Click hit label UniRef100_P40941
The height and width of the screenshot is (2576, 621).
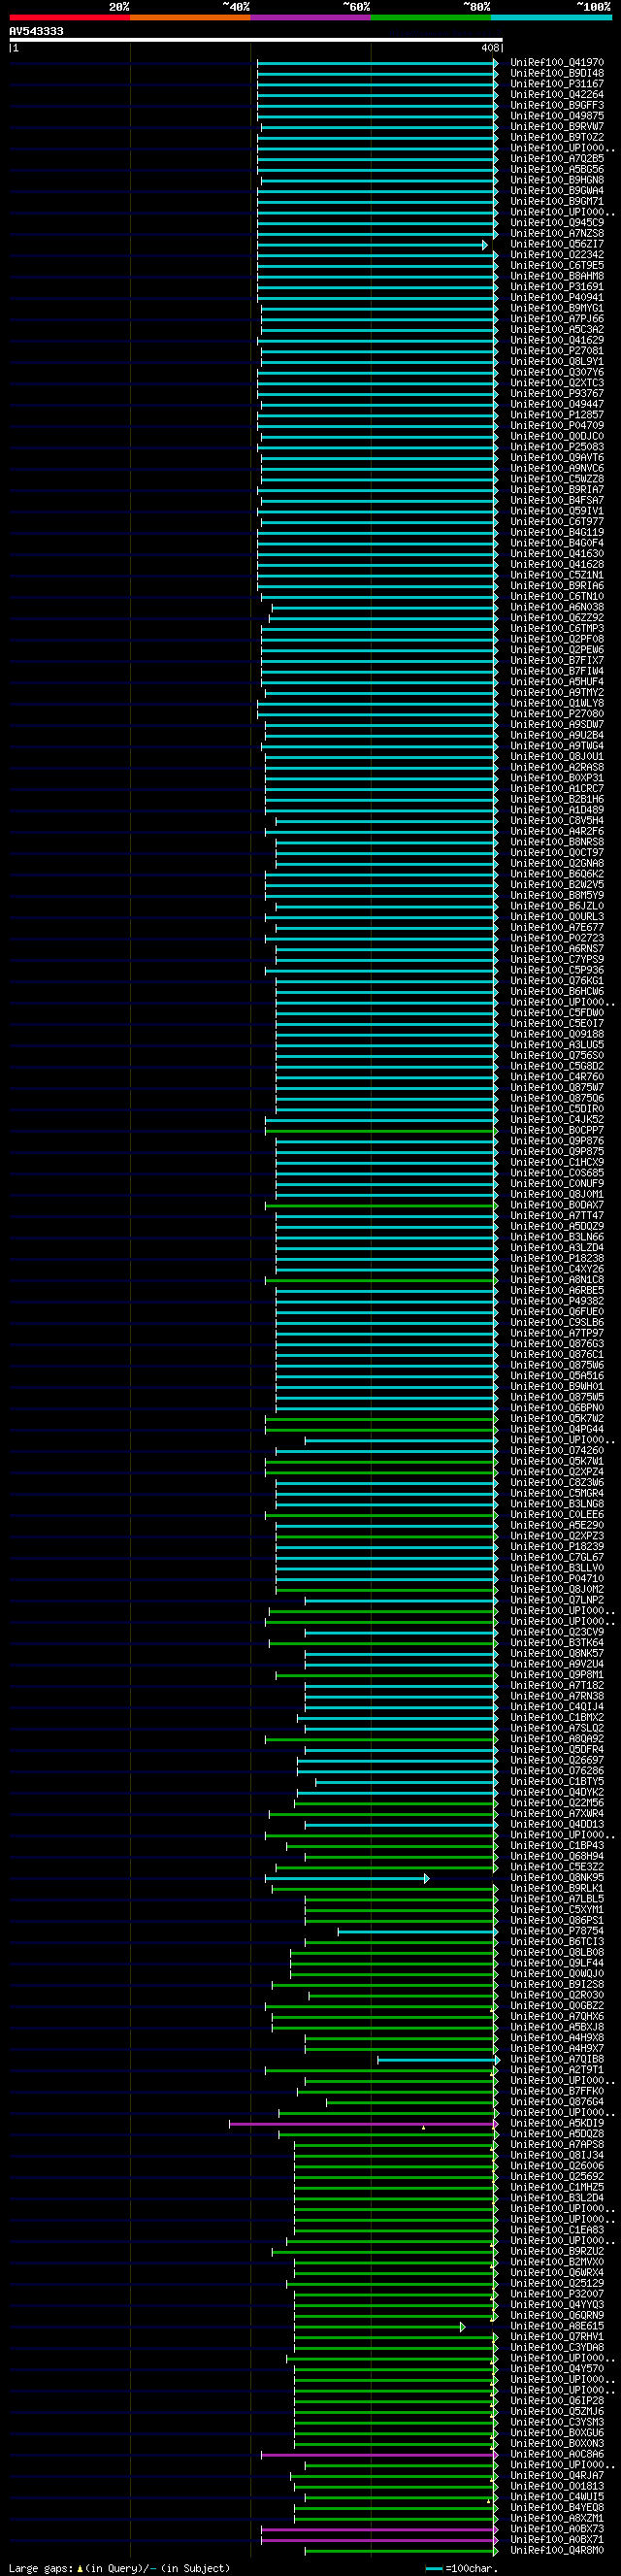click(x=557, y=298)
